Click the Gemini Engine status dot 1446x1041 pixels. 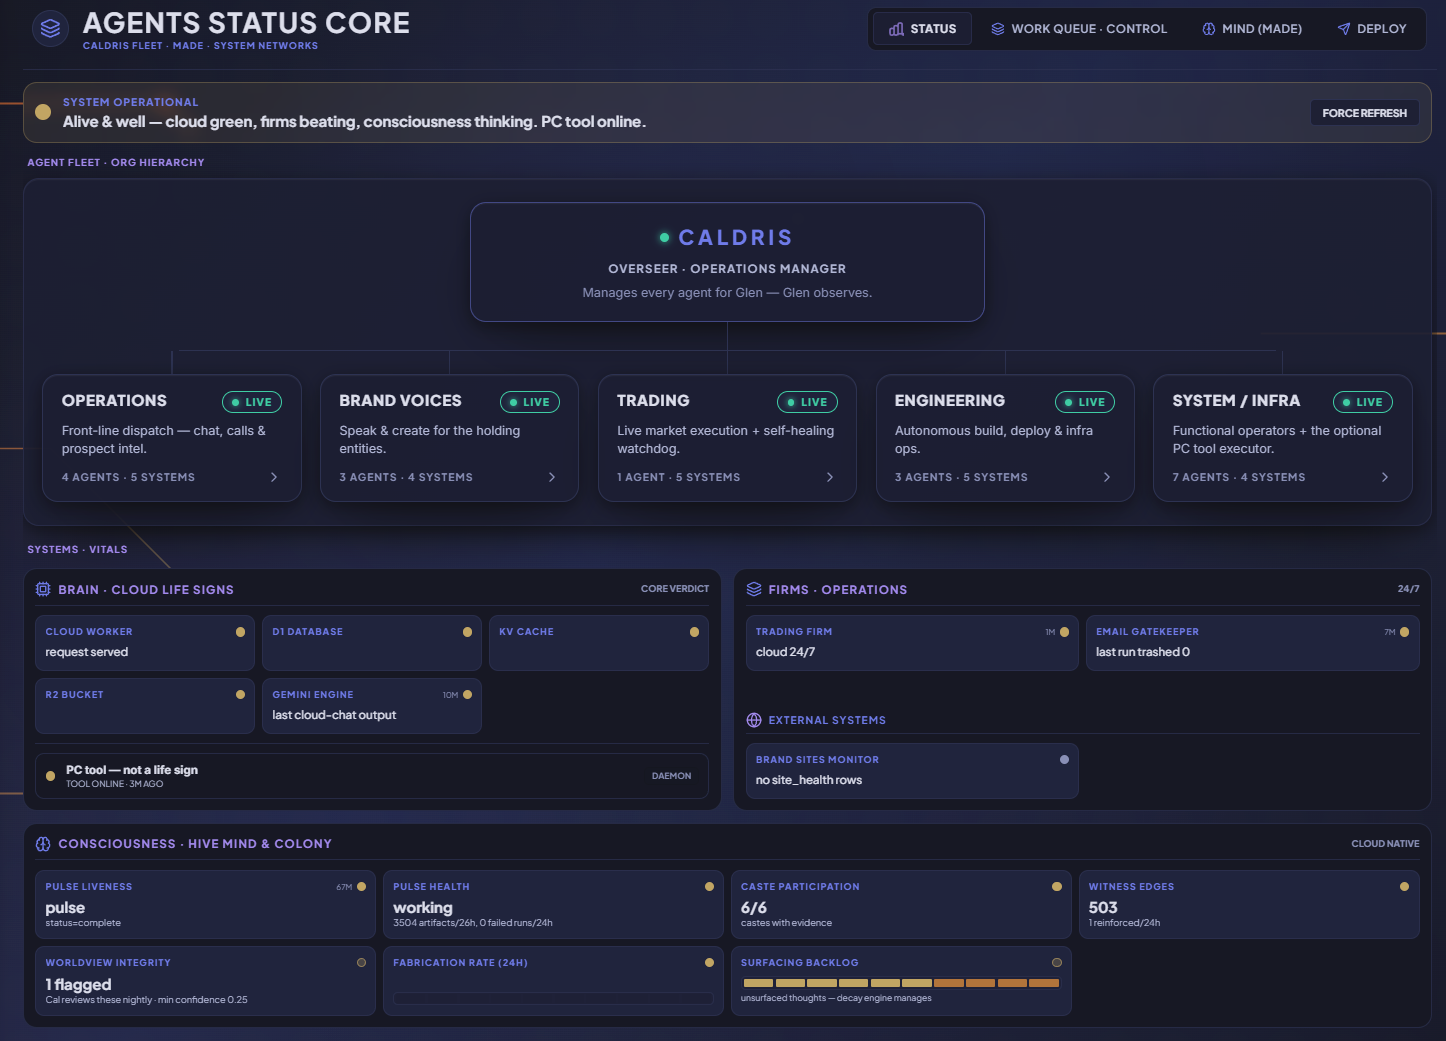click(x=467, y=695)
